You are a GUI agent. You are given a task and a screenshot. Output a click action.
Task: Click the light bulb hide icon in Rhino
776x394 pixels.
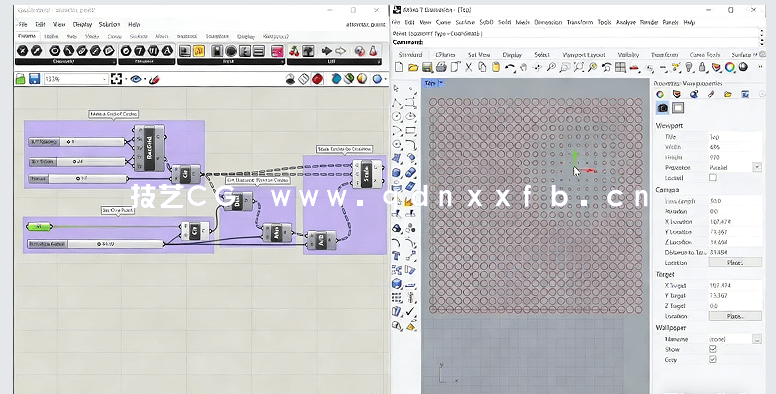[x=689, y=67]
